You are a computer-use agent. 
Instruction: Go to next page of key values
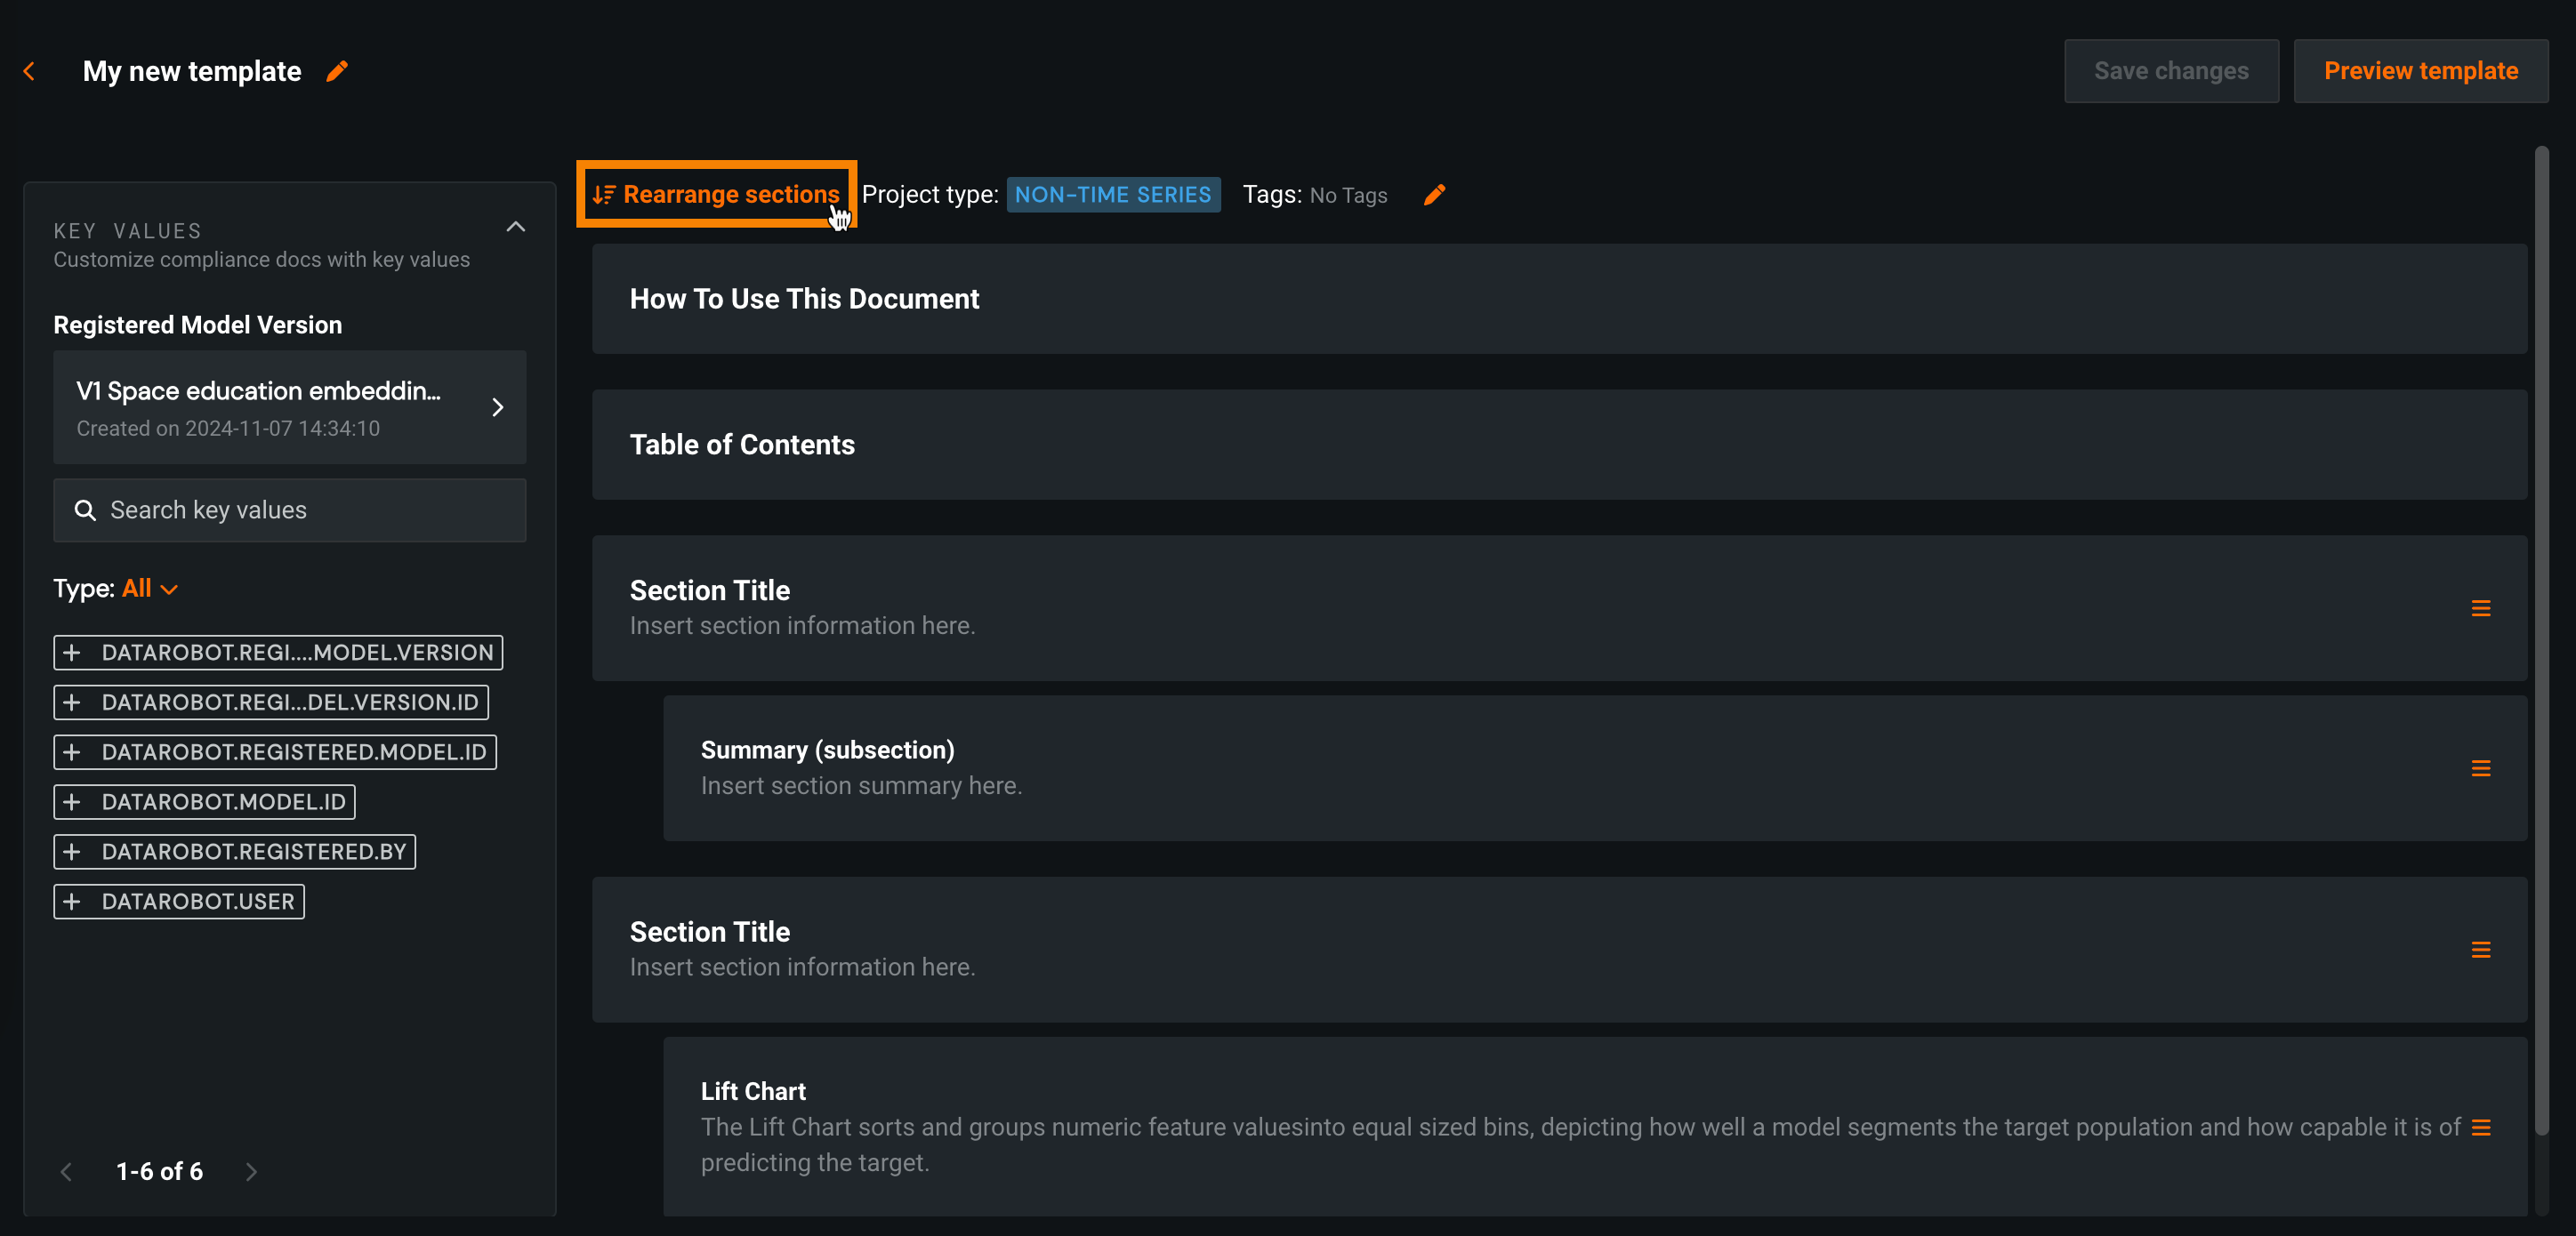click(x=251, y=1171)
